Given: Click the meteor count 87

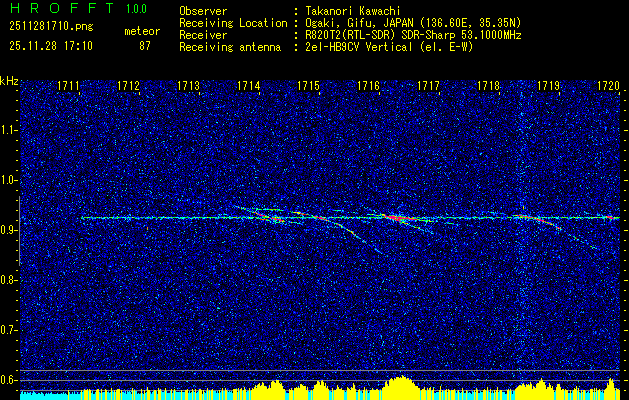Looking at the screenshot, I should tap(145, 46).
